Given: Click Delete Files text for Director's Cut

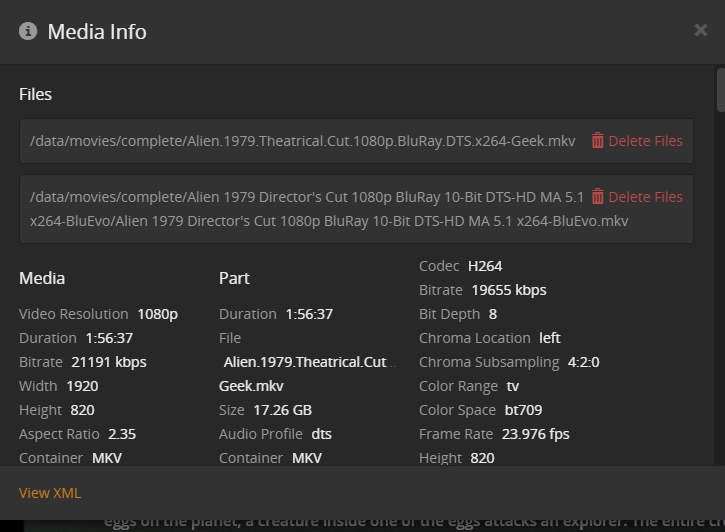Looking at the screenshot, I should [x=645, y=197].
